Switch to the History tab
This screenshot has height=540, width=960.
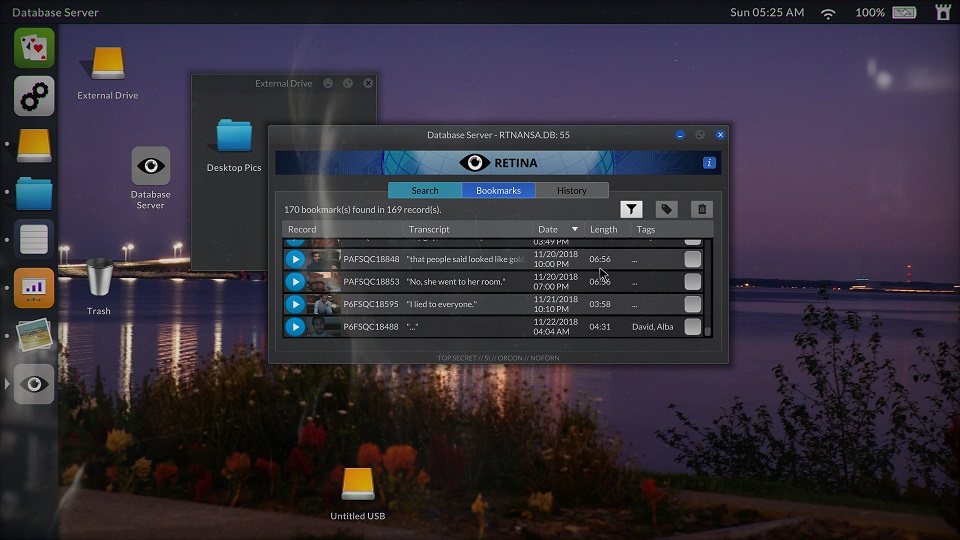[x=572, y=190]
